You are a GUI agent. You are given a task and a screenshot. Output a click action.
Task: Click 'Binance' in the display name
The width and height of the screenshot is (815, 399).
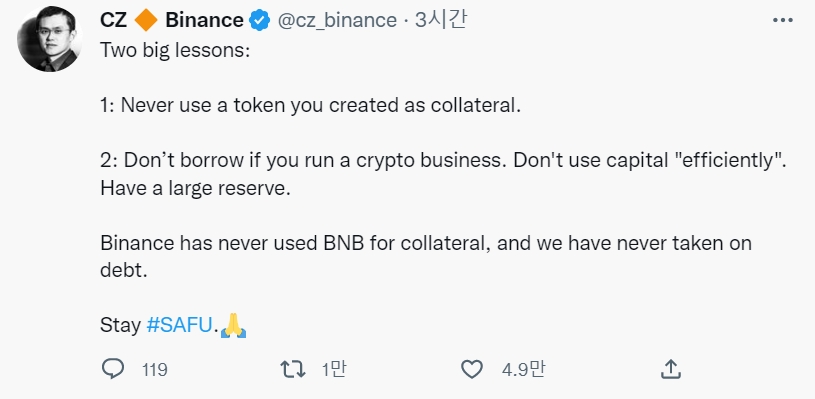pyautogui.click(x=204, y=20)
